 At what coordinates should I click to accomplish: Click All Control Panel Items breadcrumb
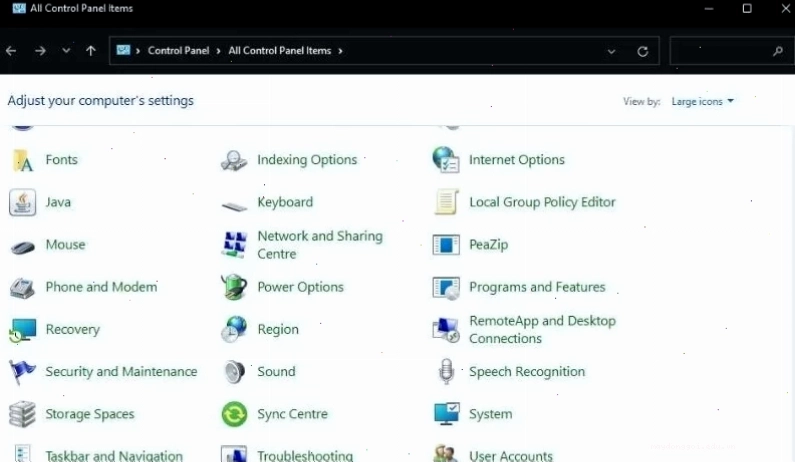click(279, 51)
